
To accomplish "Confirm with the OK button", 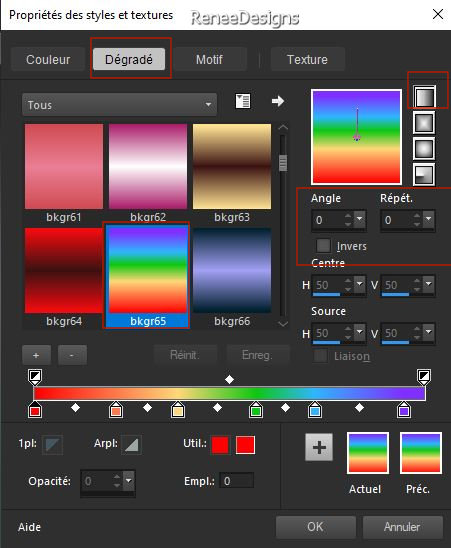I will [315, 527].
